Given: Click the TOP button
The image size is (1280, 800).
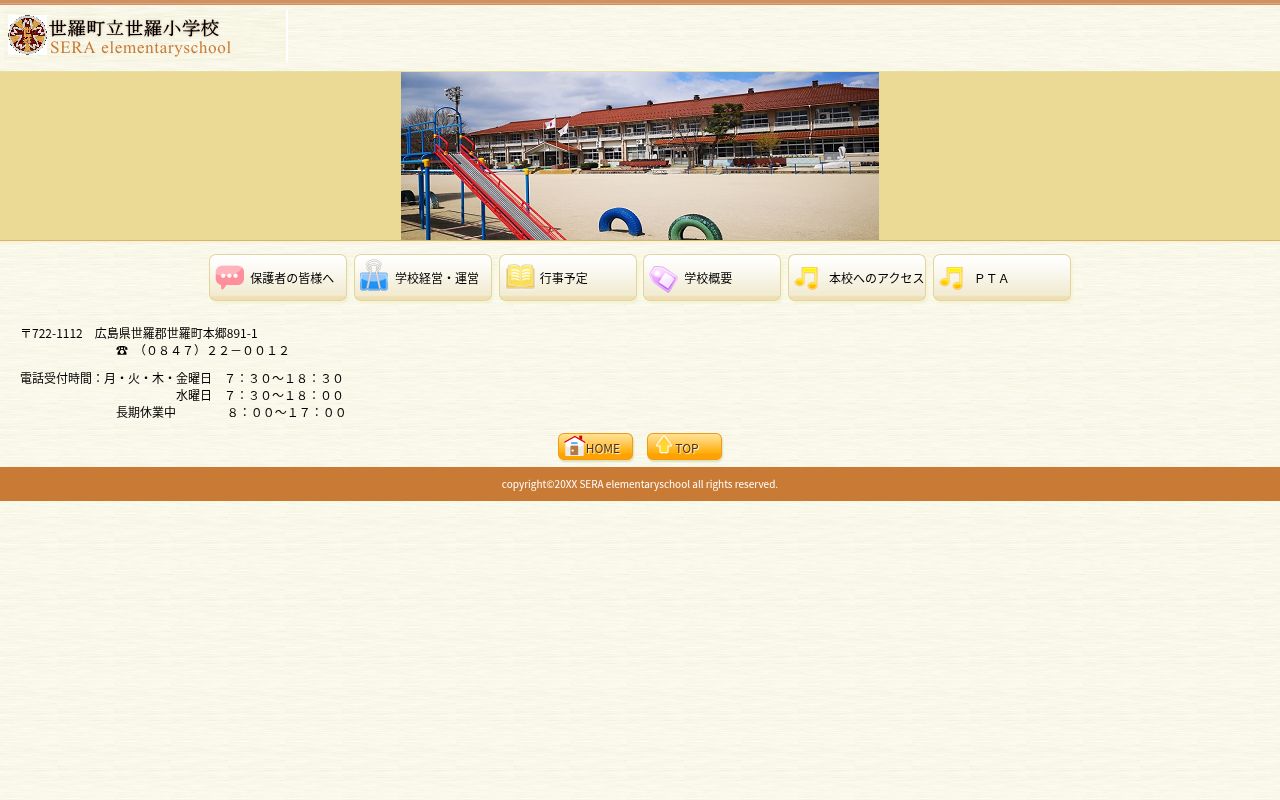Looking at the screenshot, I should click(685, 447).
